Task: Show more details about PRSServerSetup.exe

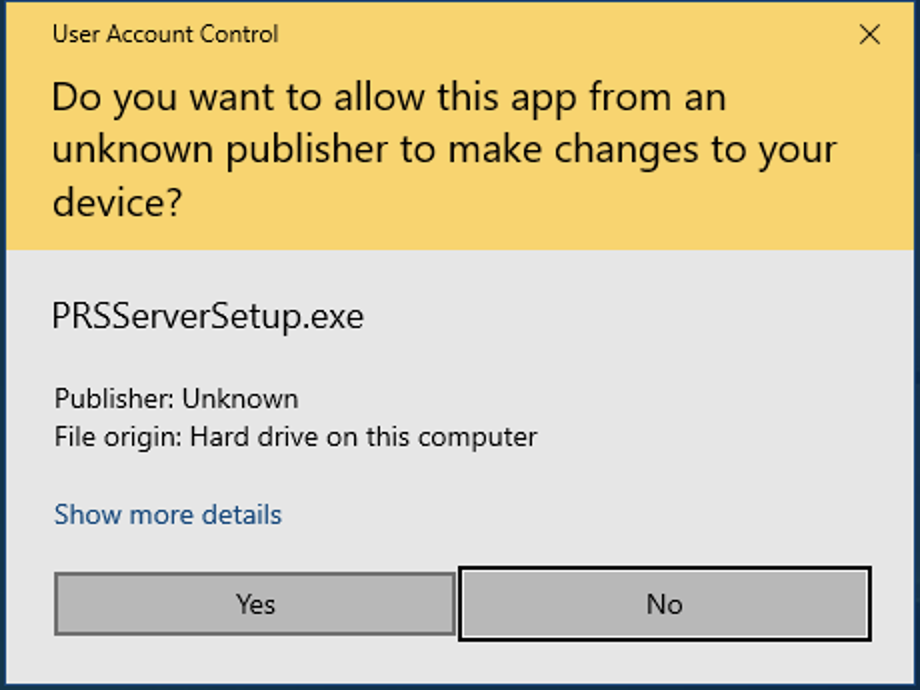Action: point(168,515)
